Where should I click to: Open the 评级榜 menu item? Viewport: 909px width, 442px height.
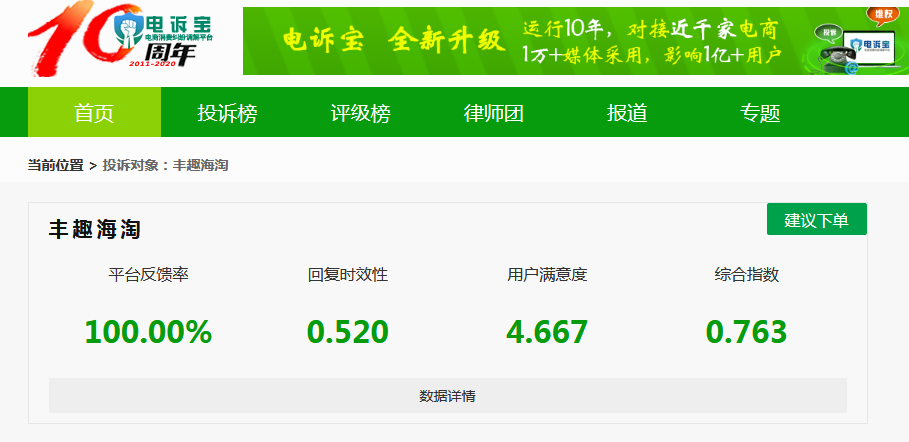pos(361,113)
